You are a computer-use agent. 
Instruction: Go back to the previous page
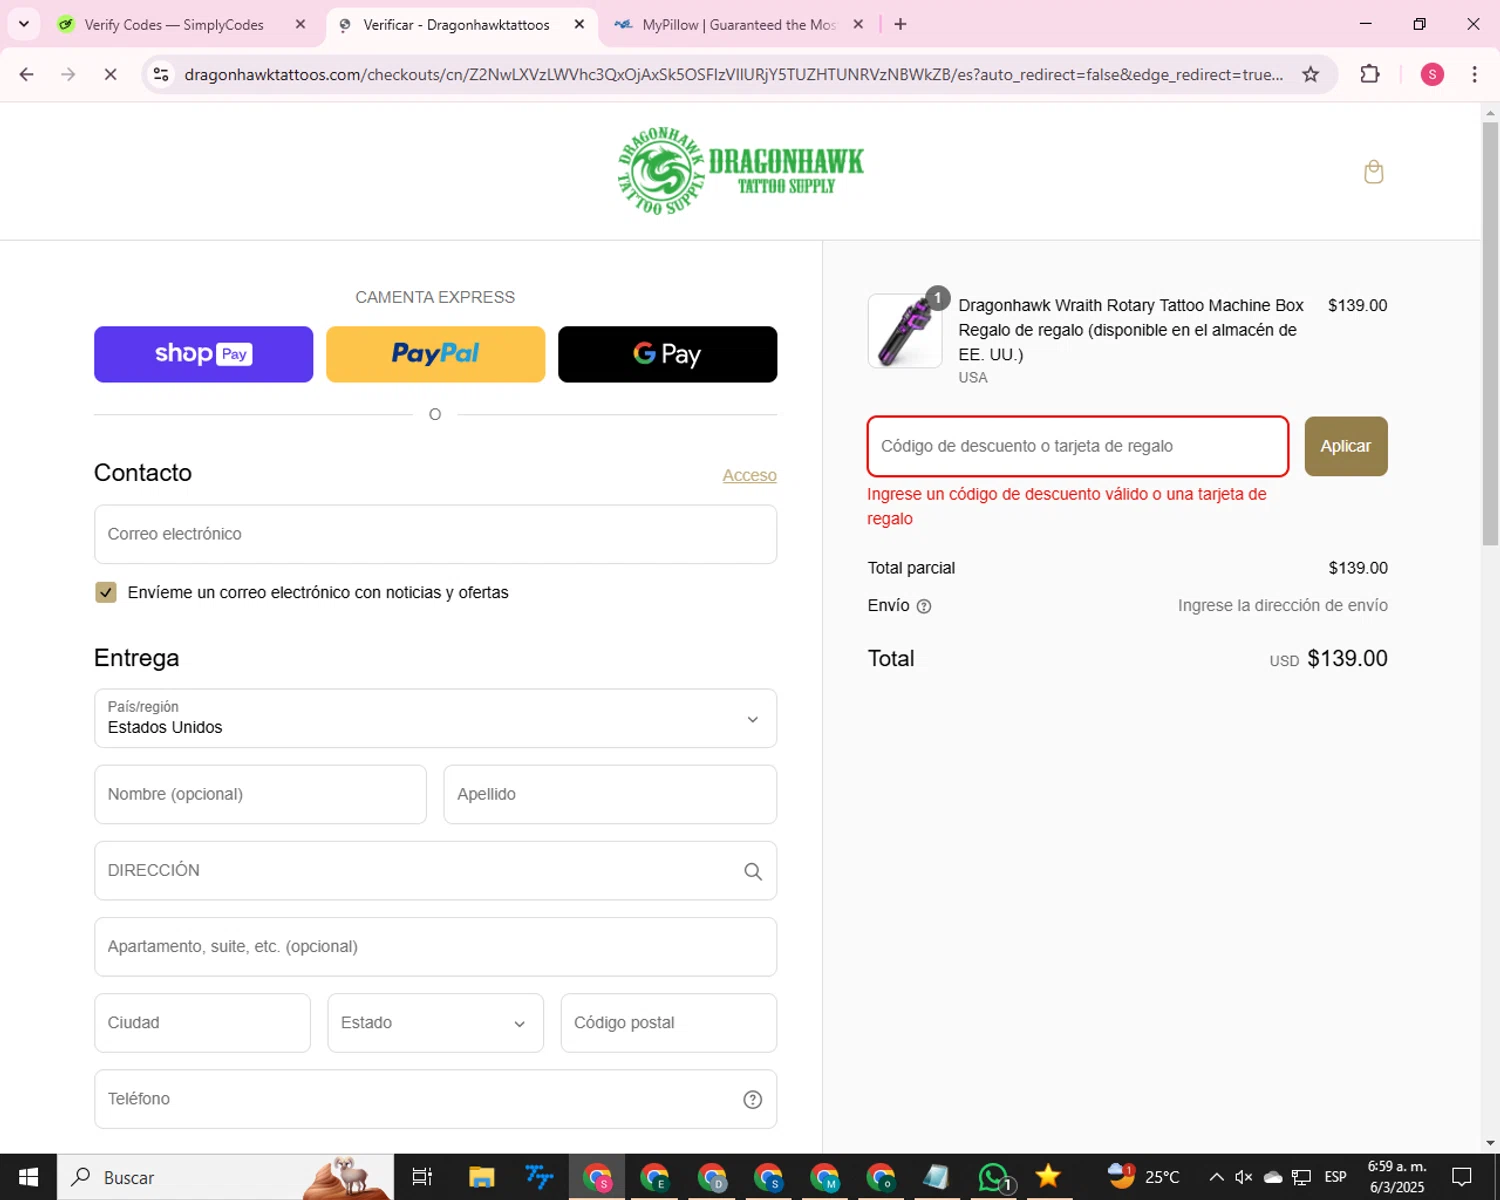[27, 74]
